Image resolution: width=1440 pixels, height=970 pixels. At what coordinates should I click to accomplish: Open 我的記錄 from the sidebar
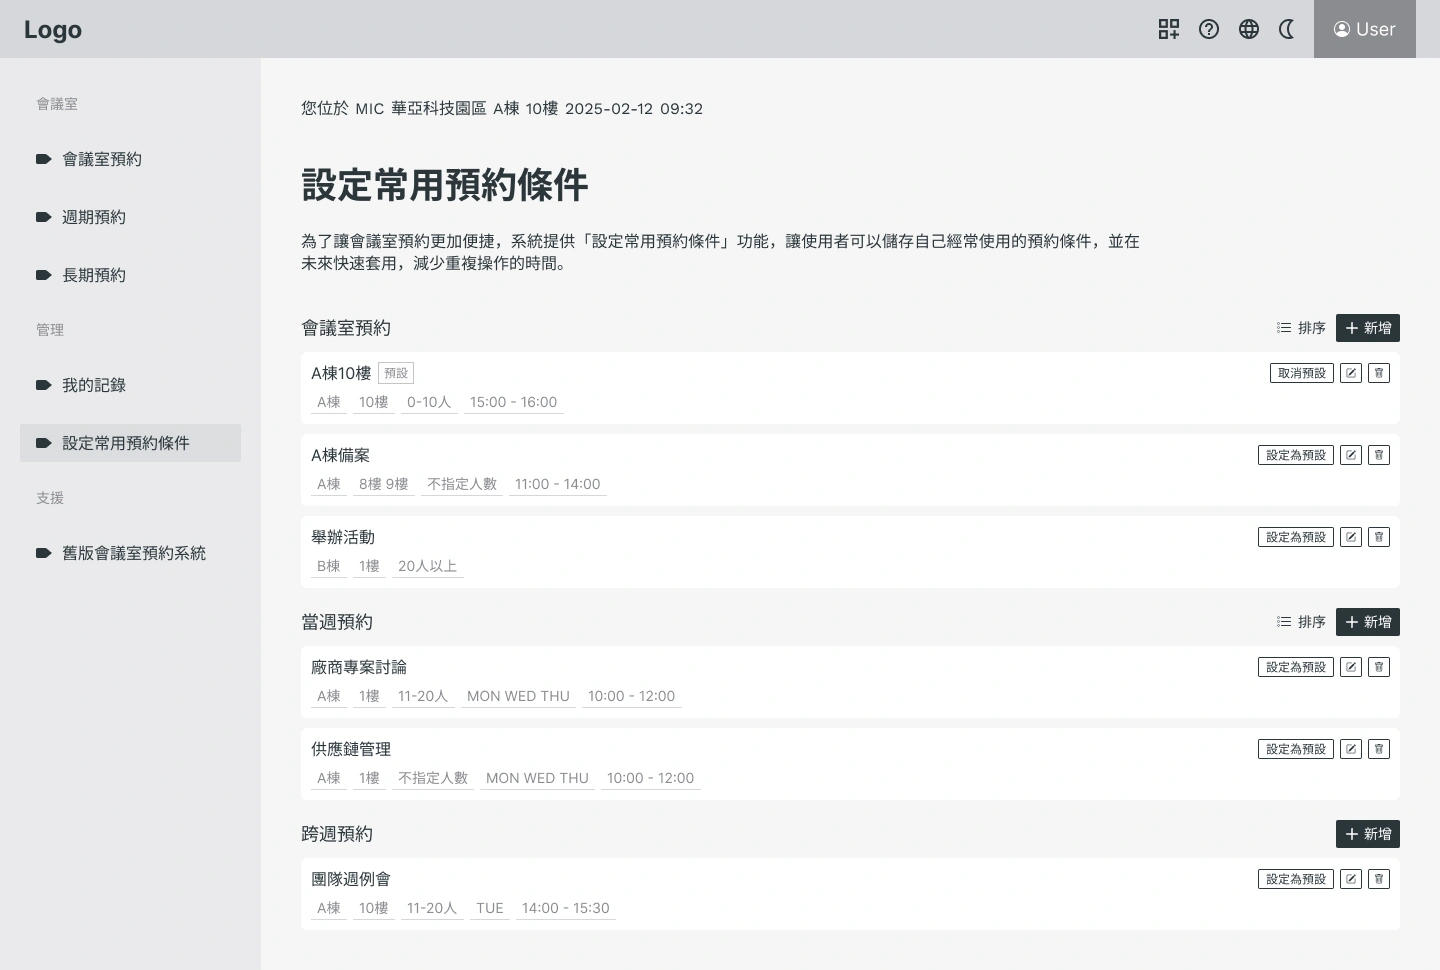tap(94, 385)
